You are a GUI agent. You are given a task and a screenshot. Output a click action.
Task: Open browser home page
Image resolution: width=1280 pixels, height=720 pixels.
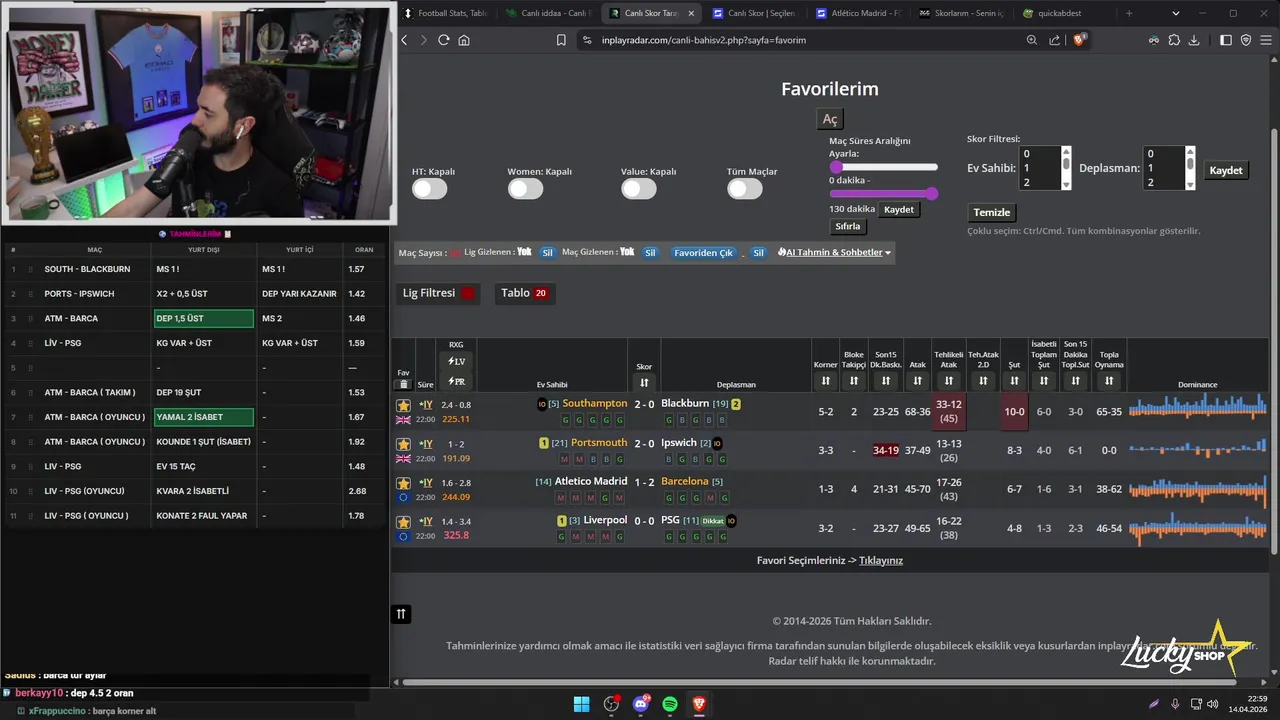coord(464,40)
